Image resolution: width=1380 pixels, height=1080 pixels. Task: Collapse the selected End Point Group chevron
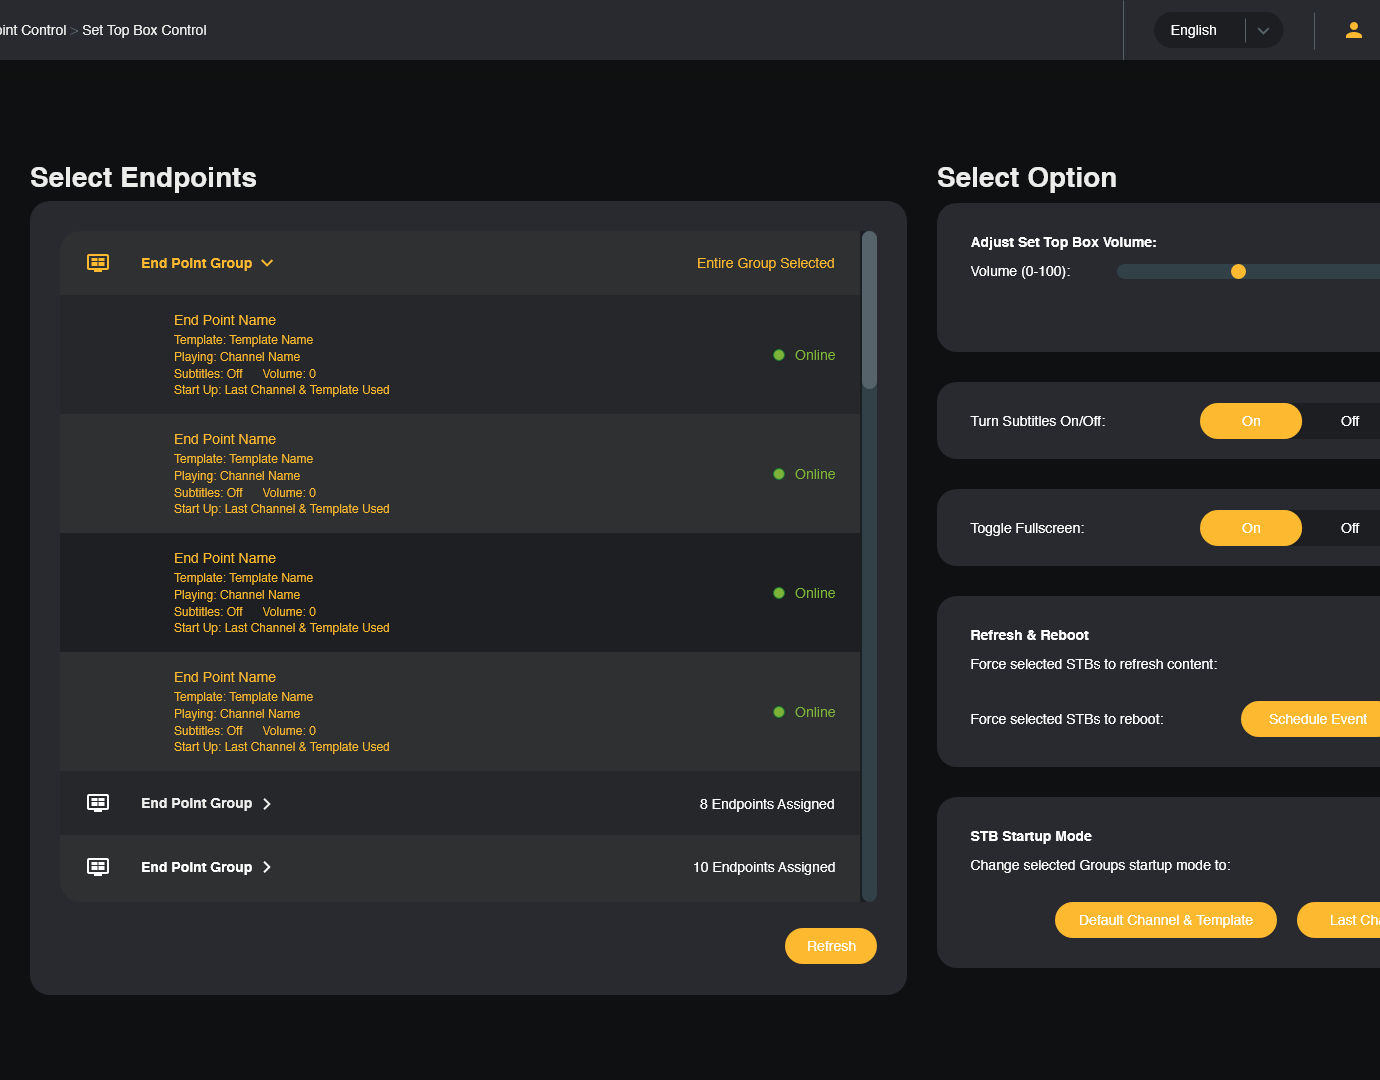267,263
